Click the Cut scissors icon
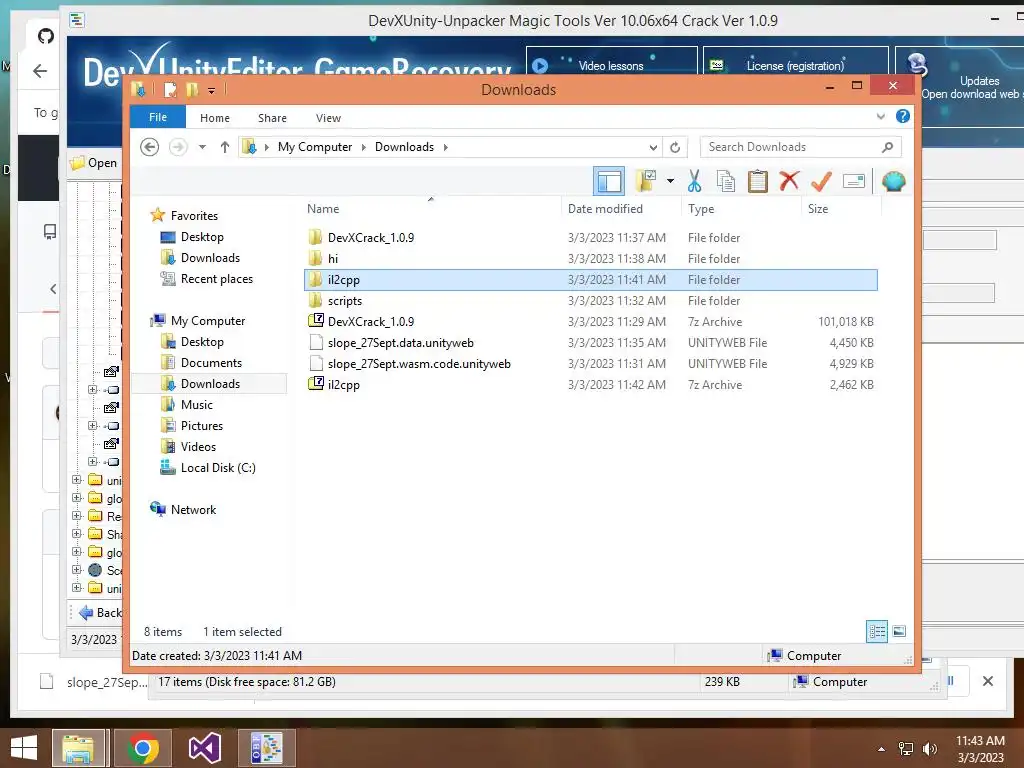The image size is (1024, 768). coord(694,181)
